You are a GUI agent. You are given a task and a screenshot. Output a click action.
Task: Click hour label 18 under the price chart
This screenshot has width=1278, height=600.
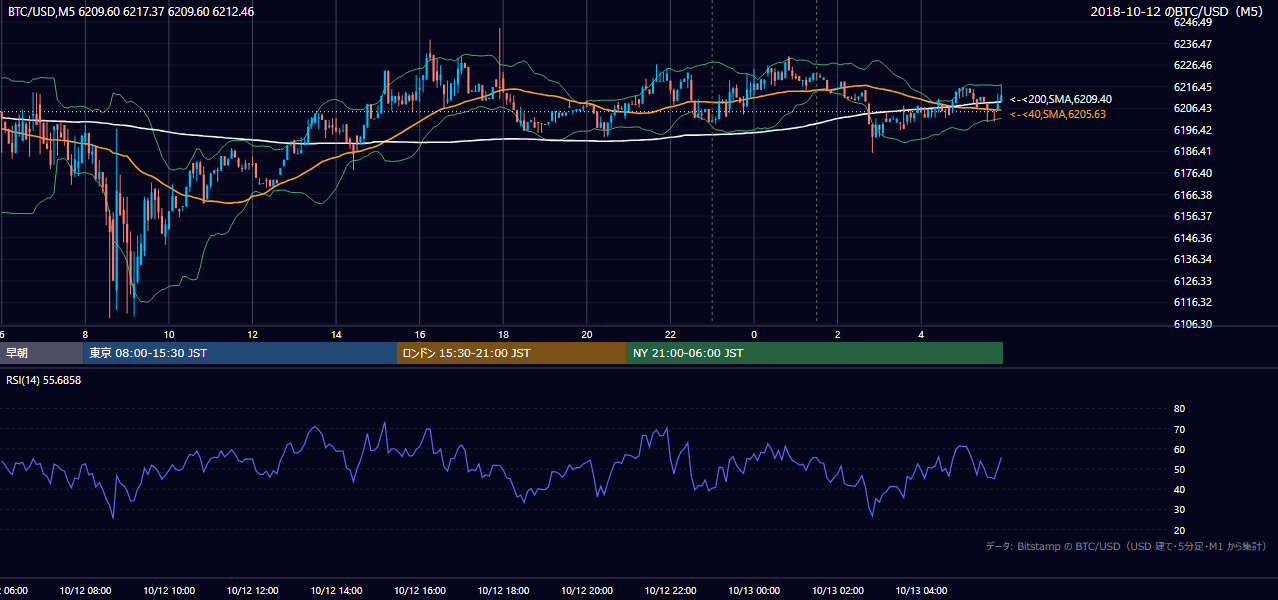tap(503, 334)
